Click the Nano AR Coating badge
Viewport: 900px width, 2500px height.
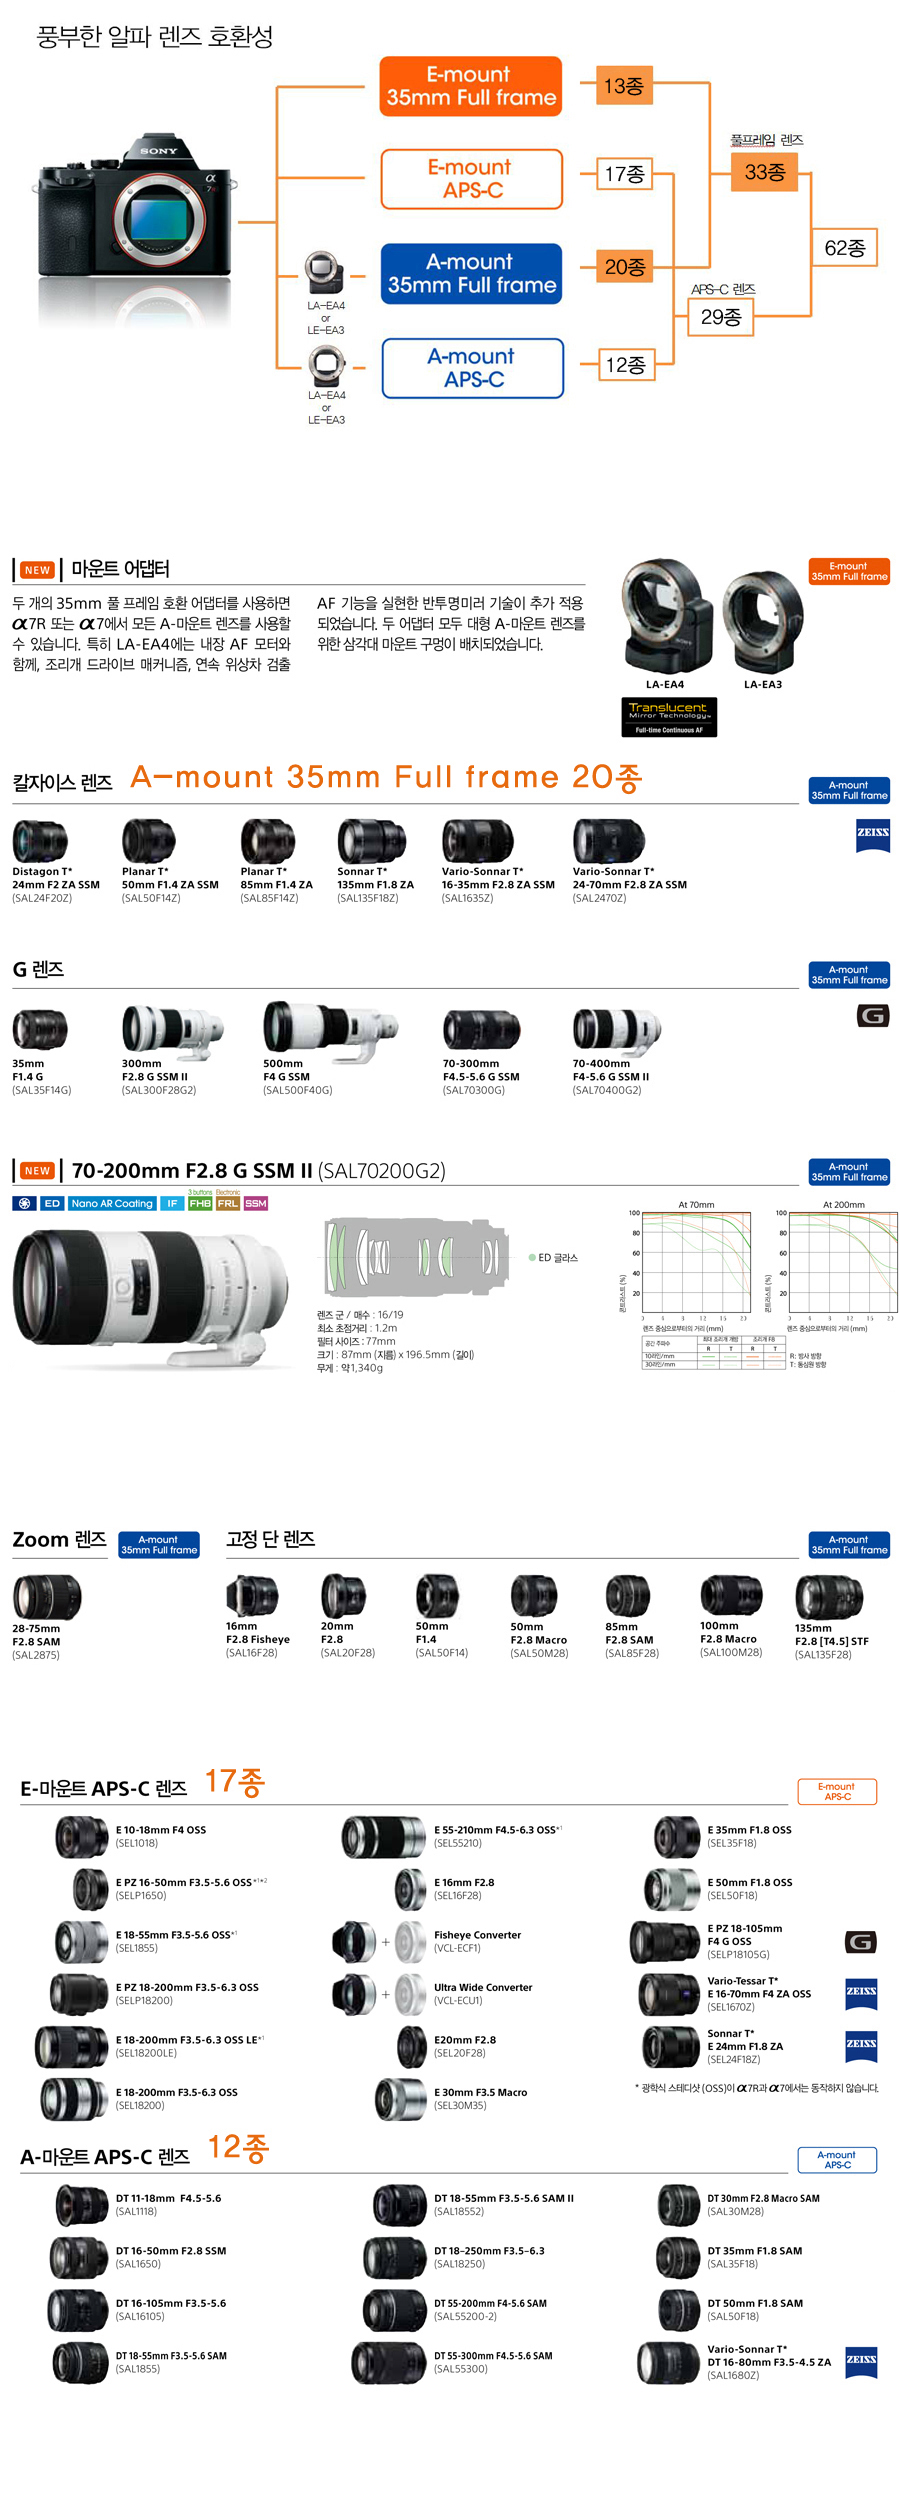click(x=112, y=1203)
